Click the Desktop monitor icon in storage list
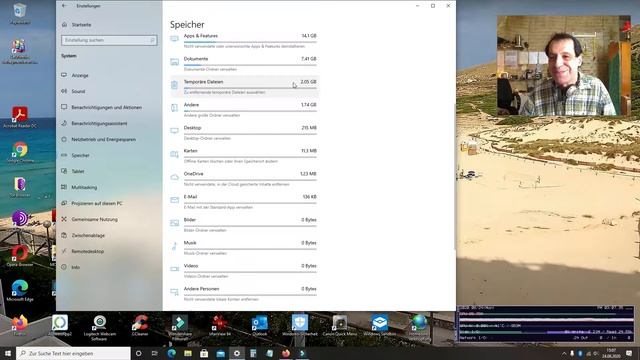 (x=175, y=131)
